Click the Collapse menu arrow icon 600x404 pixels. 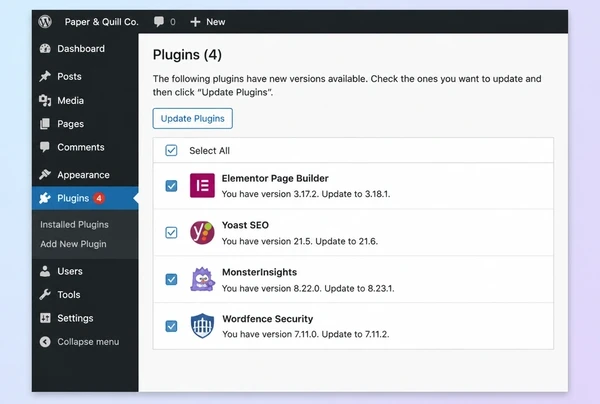pyautogui.click(x=45, y=342)
